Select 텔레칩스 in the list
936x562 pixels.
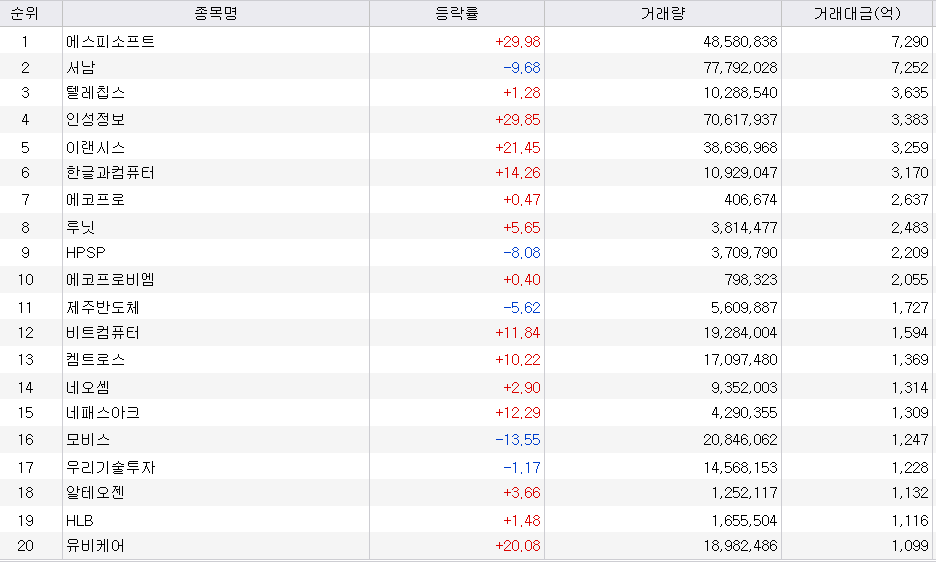point(96,93)
